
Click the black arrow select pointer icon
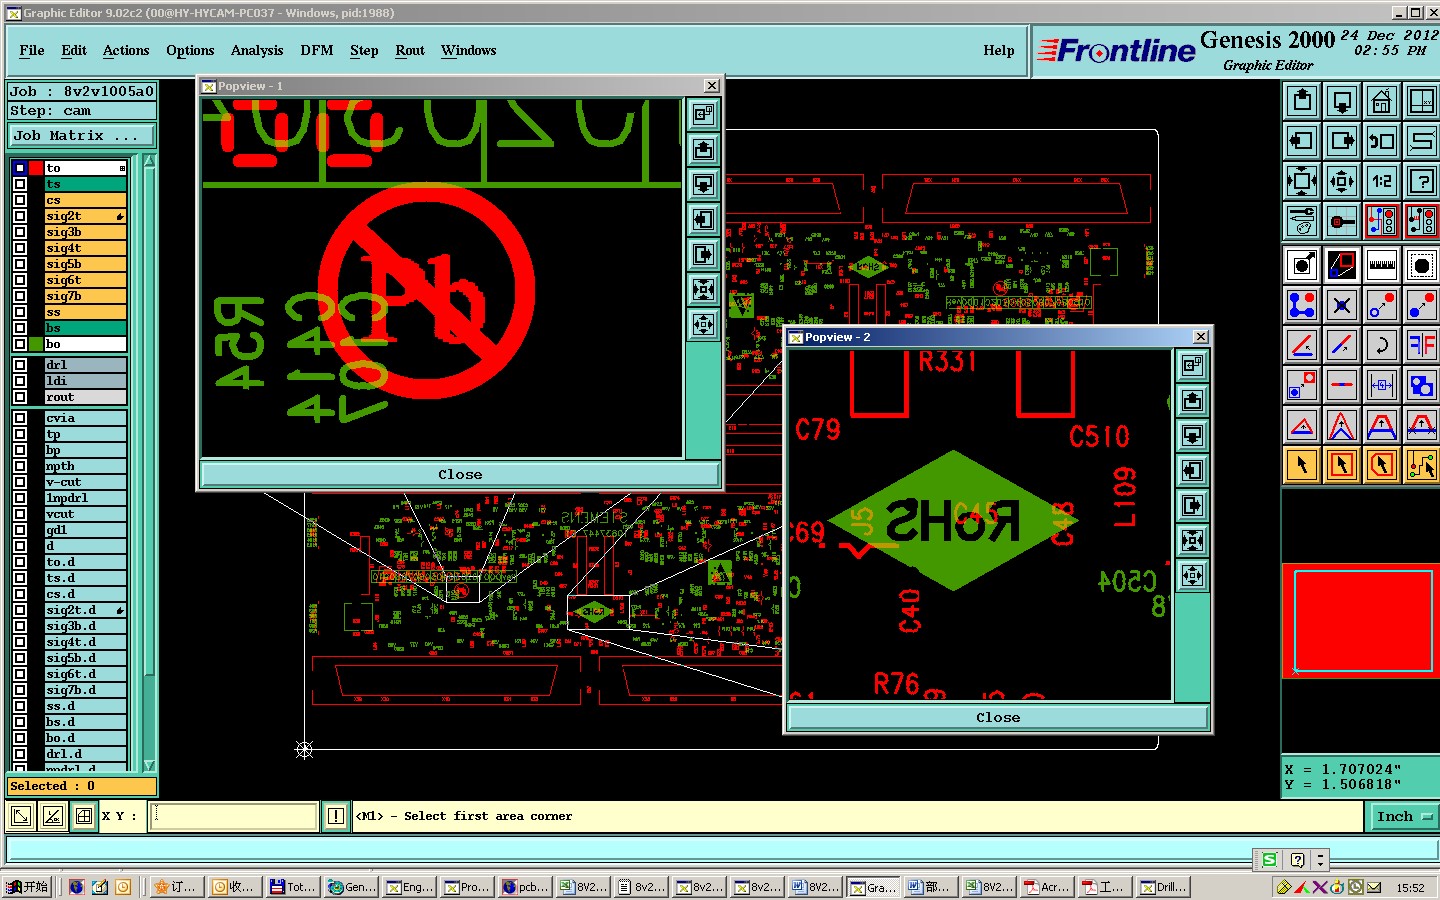(1302, 465)
